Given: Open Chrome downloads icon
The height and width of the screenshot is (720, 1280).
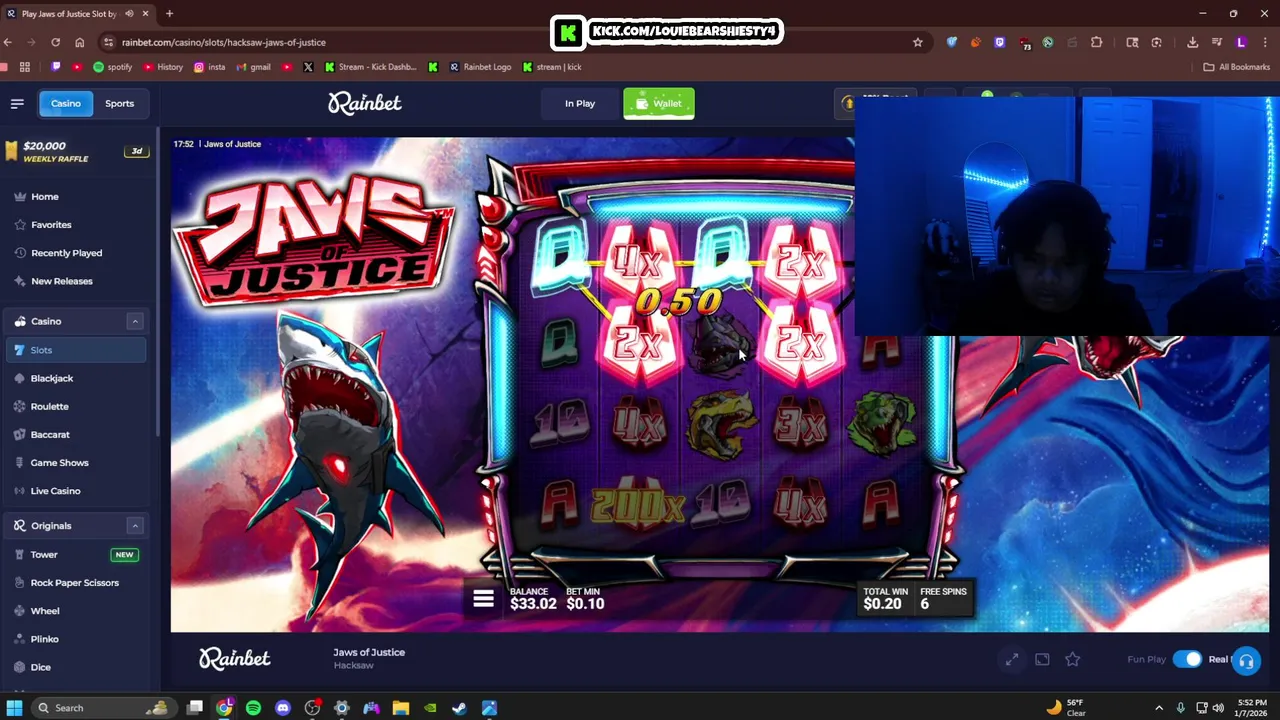Looking at the screenshot, I should click(1192, 42).
